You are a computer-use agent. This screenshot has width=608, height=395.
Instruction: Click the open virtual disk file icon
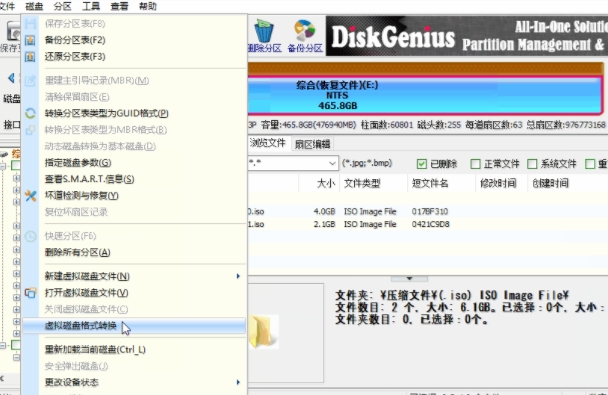click(30, 293)
